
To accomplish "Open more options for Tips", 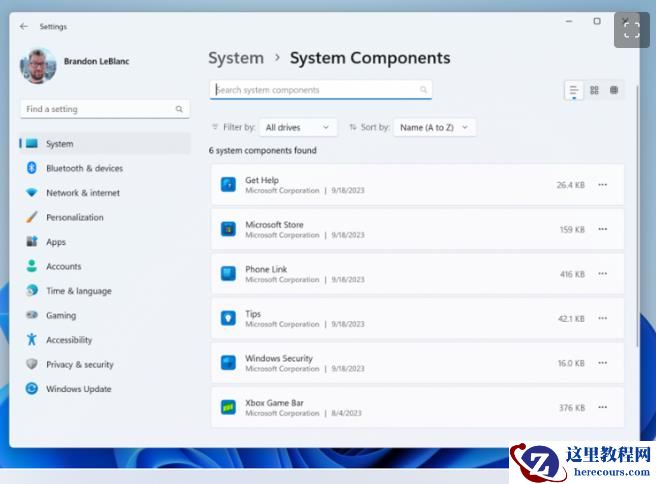I will point(602,318).
